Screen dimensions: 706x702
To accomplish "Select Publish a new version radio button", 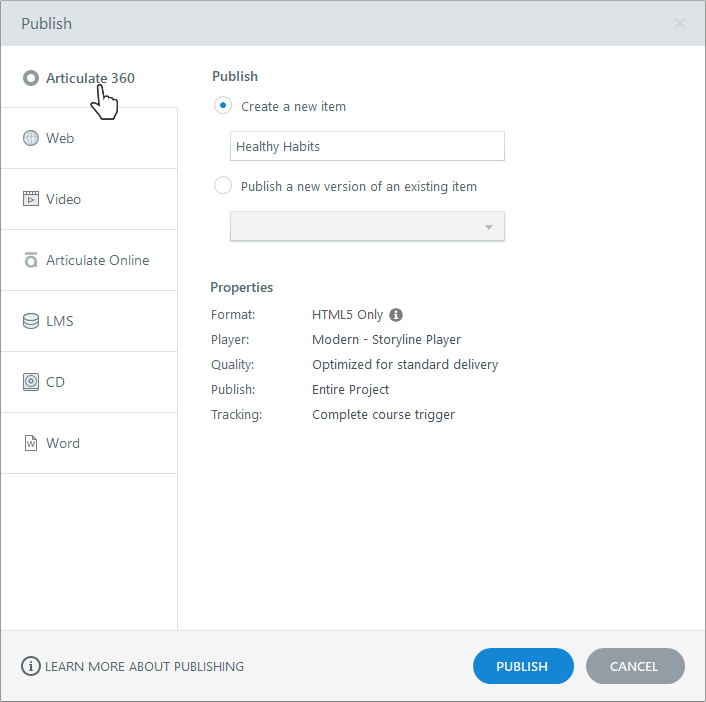I will (223, 186).
